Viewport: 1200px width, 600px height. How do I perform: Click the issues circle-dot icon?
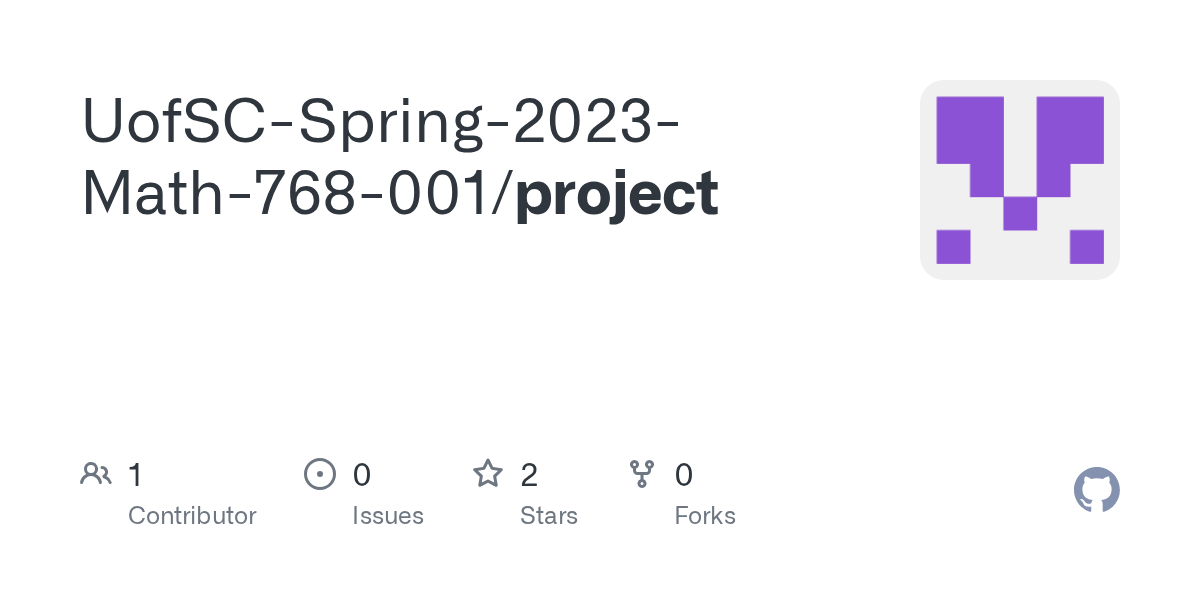coord(319,474)
